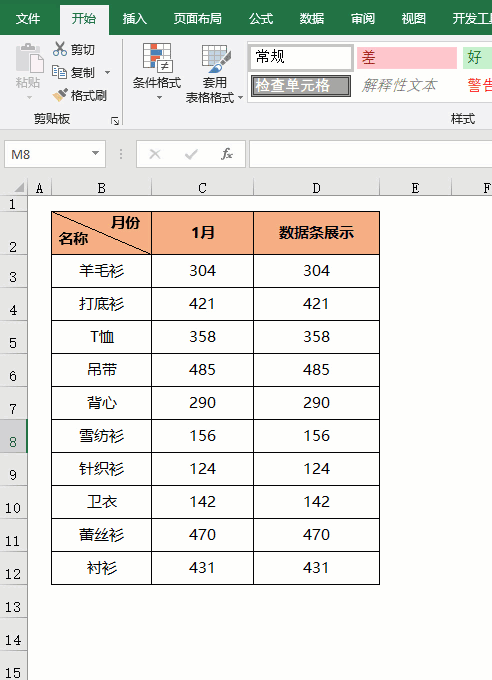Screen dimensions: 492x680
Task: Click the Insert Function fx icon
Action: pyautogui.click(x=226, y=154)
